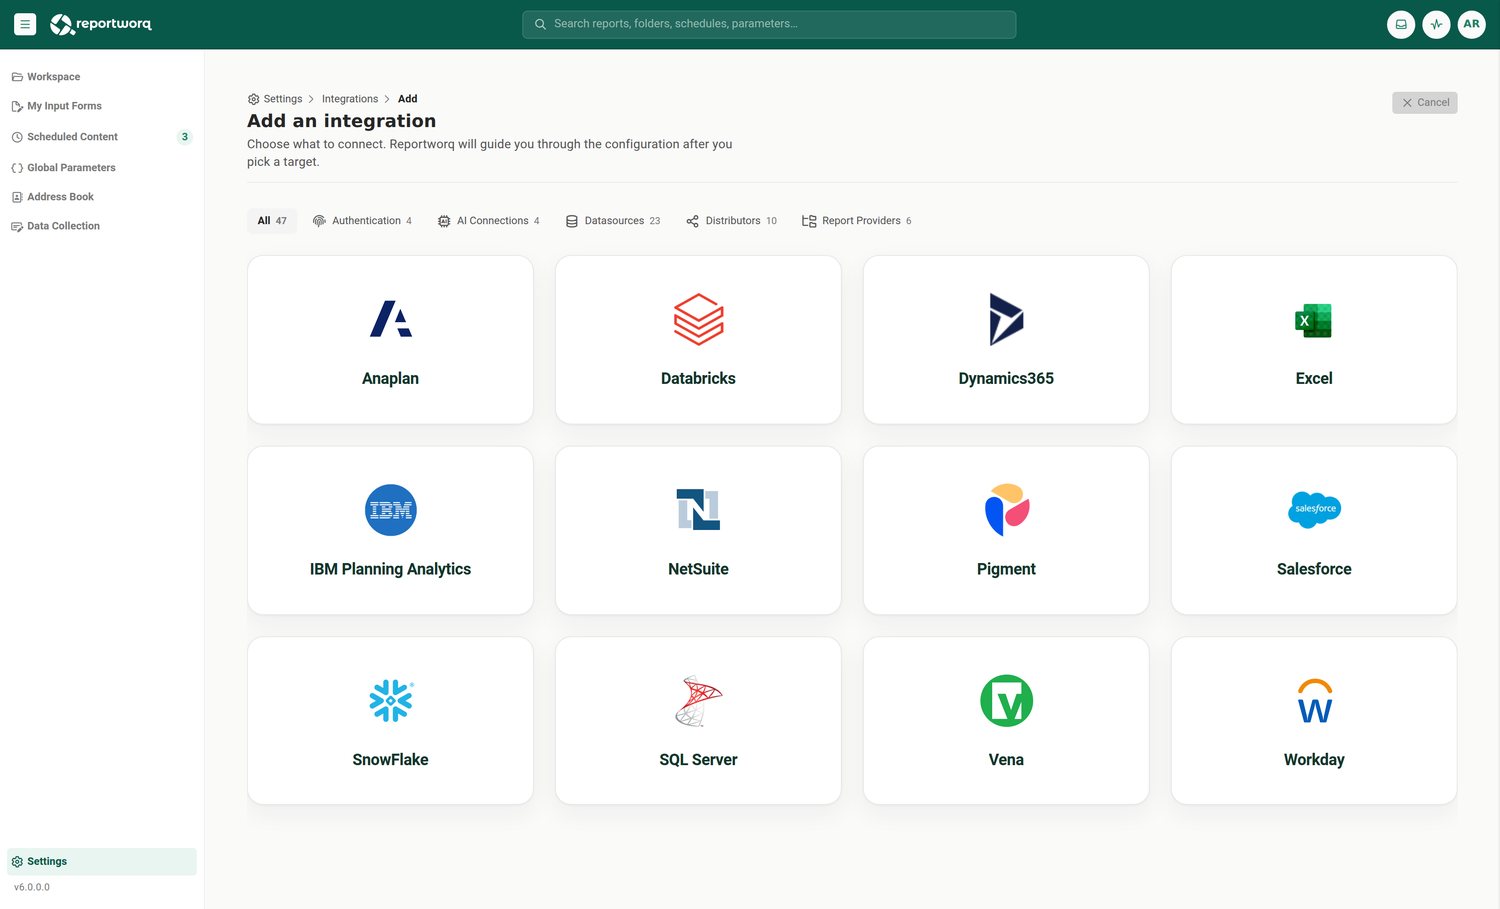Click the Vena logo icon
The width and height of the screenshot is (1500, 909).
tap(1006, 701)
